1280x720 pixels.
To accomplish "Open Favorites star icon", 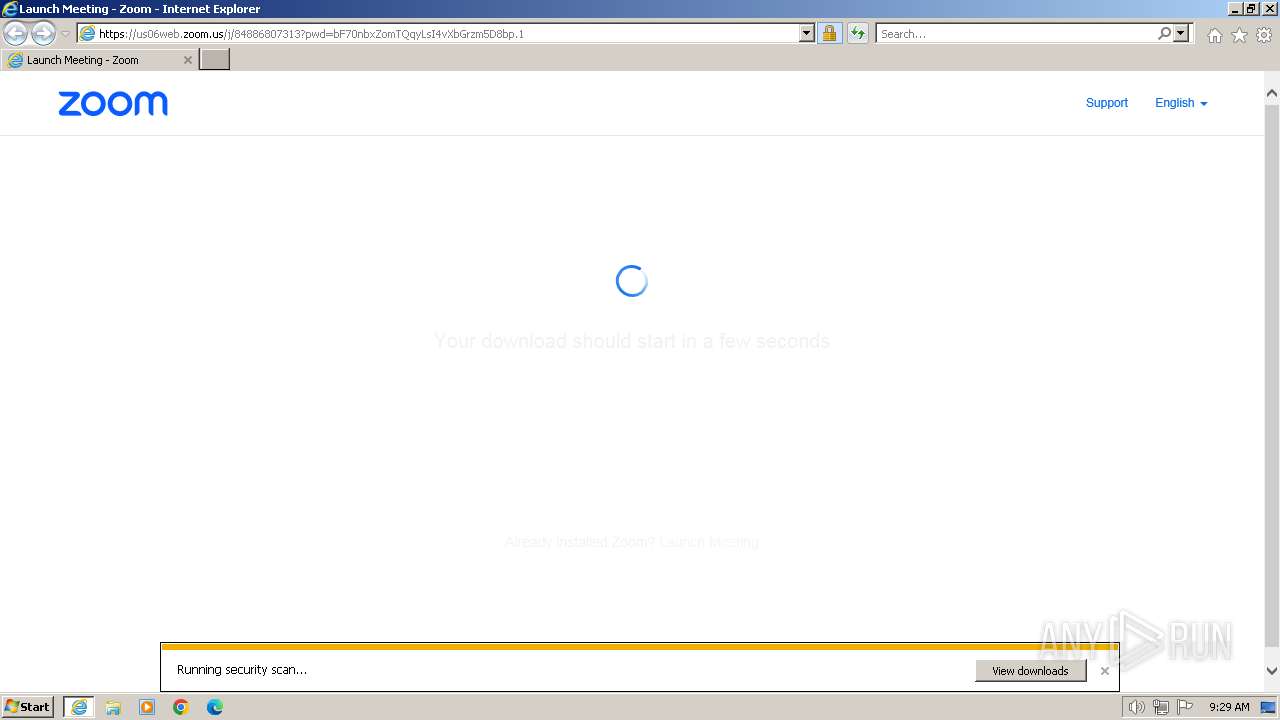I will point(1239,35).
